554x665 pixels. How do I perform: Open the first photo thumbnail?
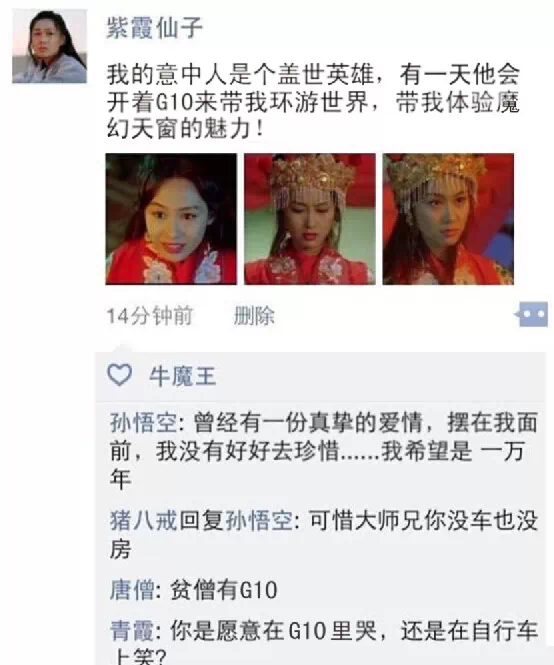(x=171, y=219)
